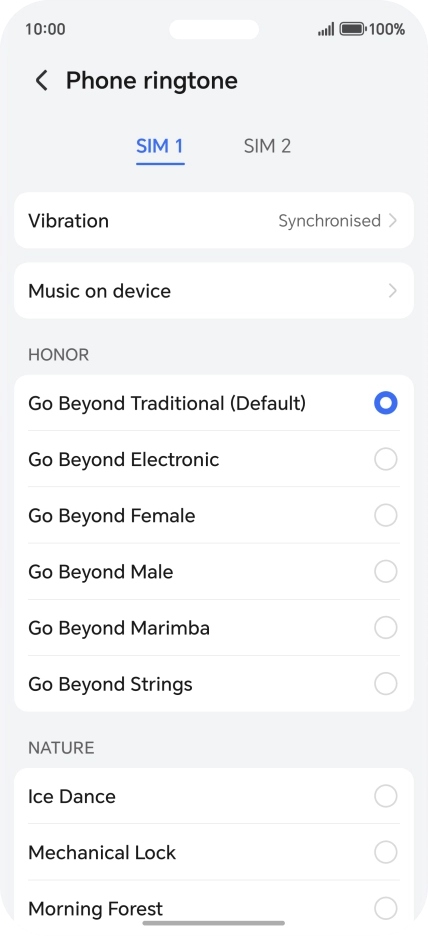Image resolution: width=428 pixels, height=936 pixels.
Task: Open Vibration settings chevron
Action: tap(392, 221)
